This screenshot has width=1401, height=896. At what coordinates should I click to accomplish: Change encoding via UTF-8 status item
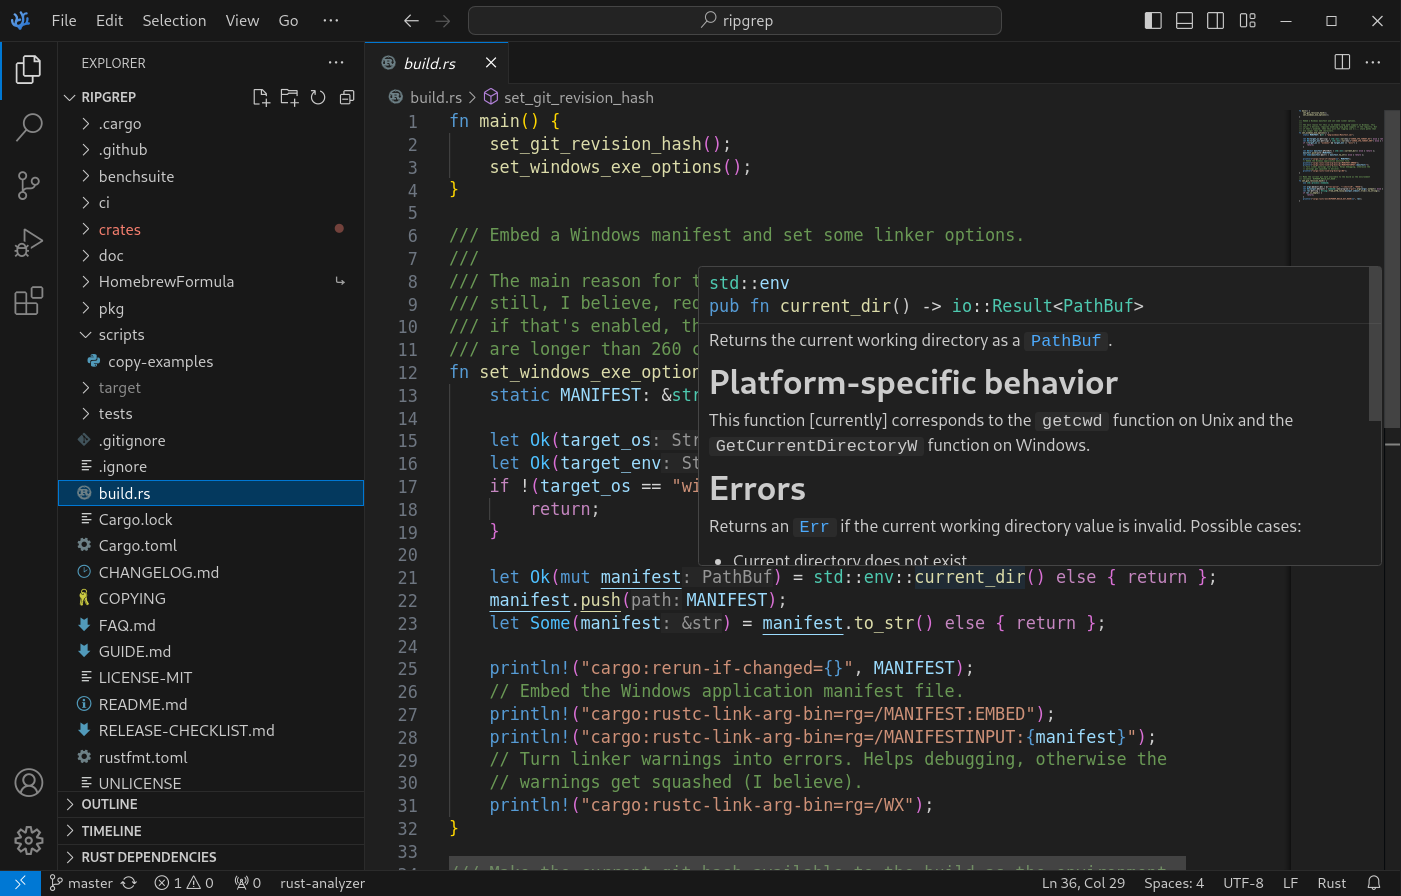click(1243, 883)
